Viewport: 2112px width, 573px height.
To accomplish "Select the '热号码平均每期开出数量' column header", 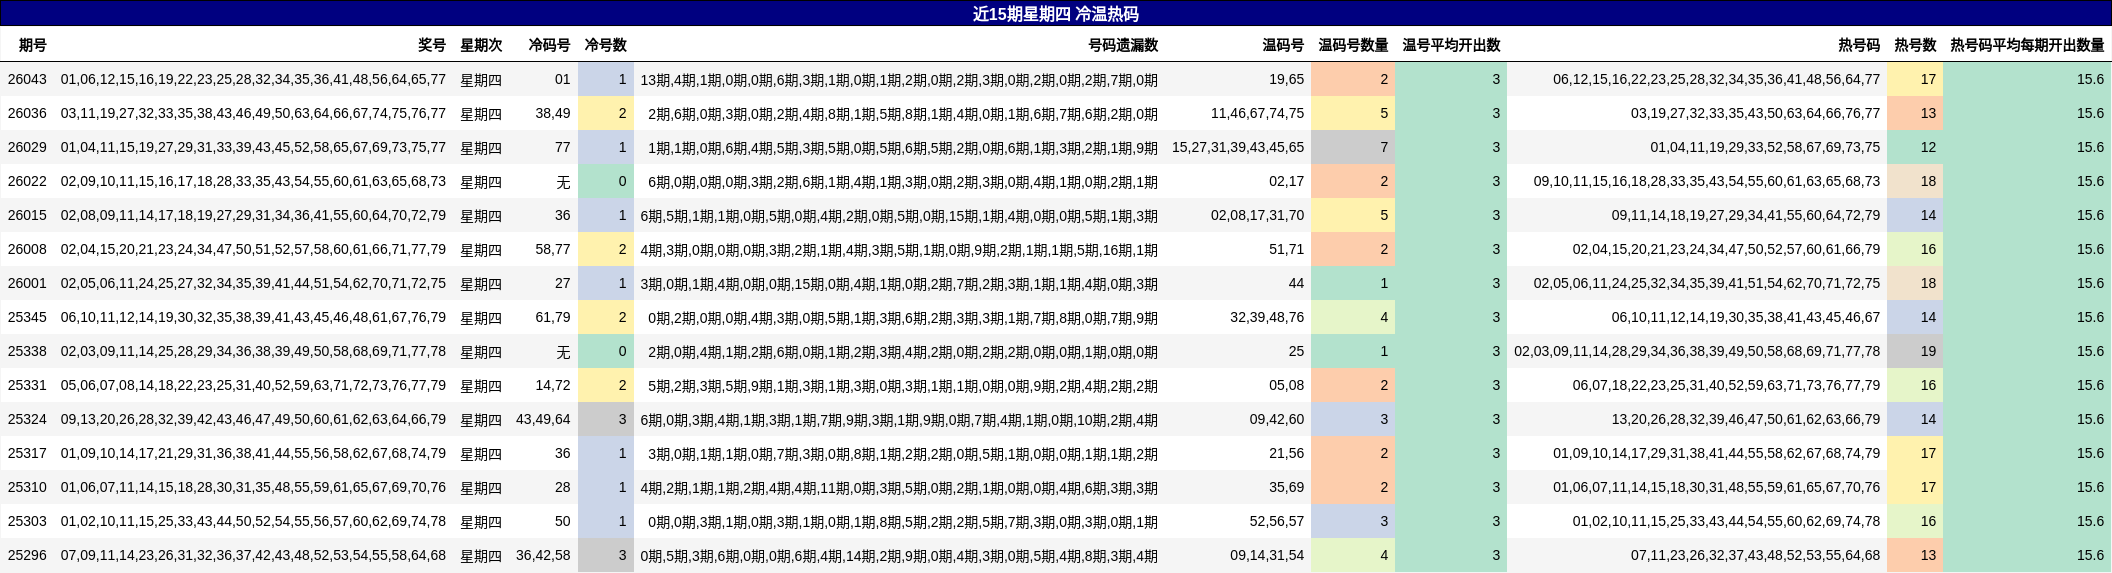I will (x=2027, y=45).
